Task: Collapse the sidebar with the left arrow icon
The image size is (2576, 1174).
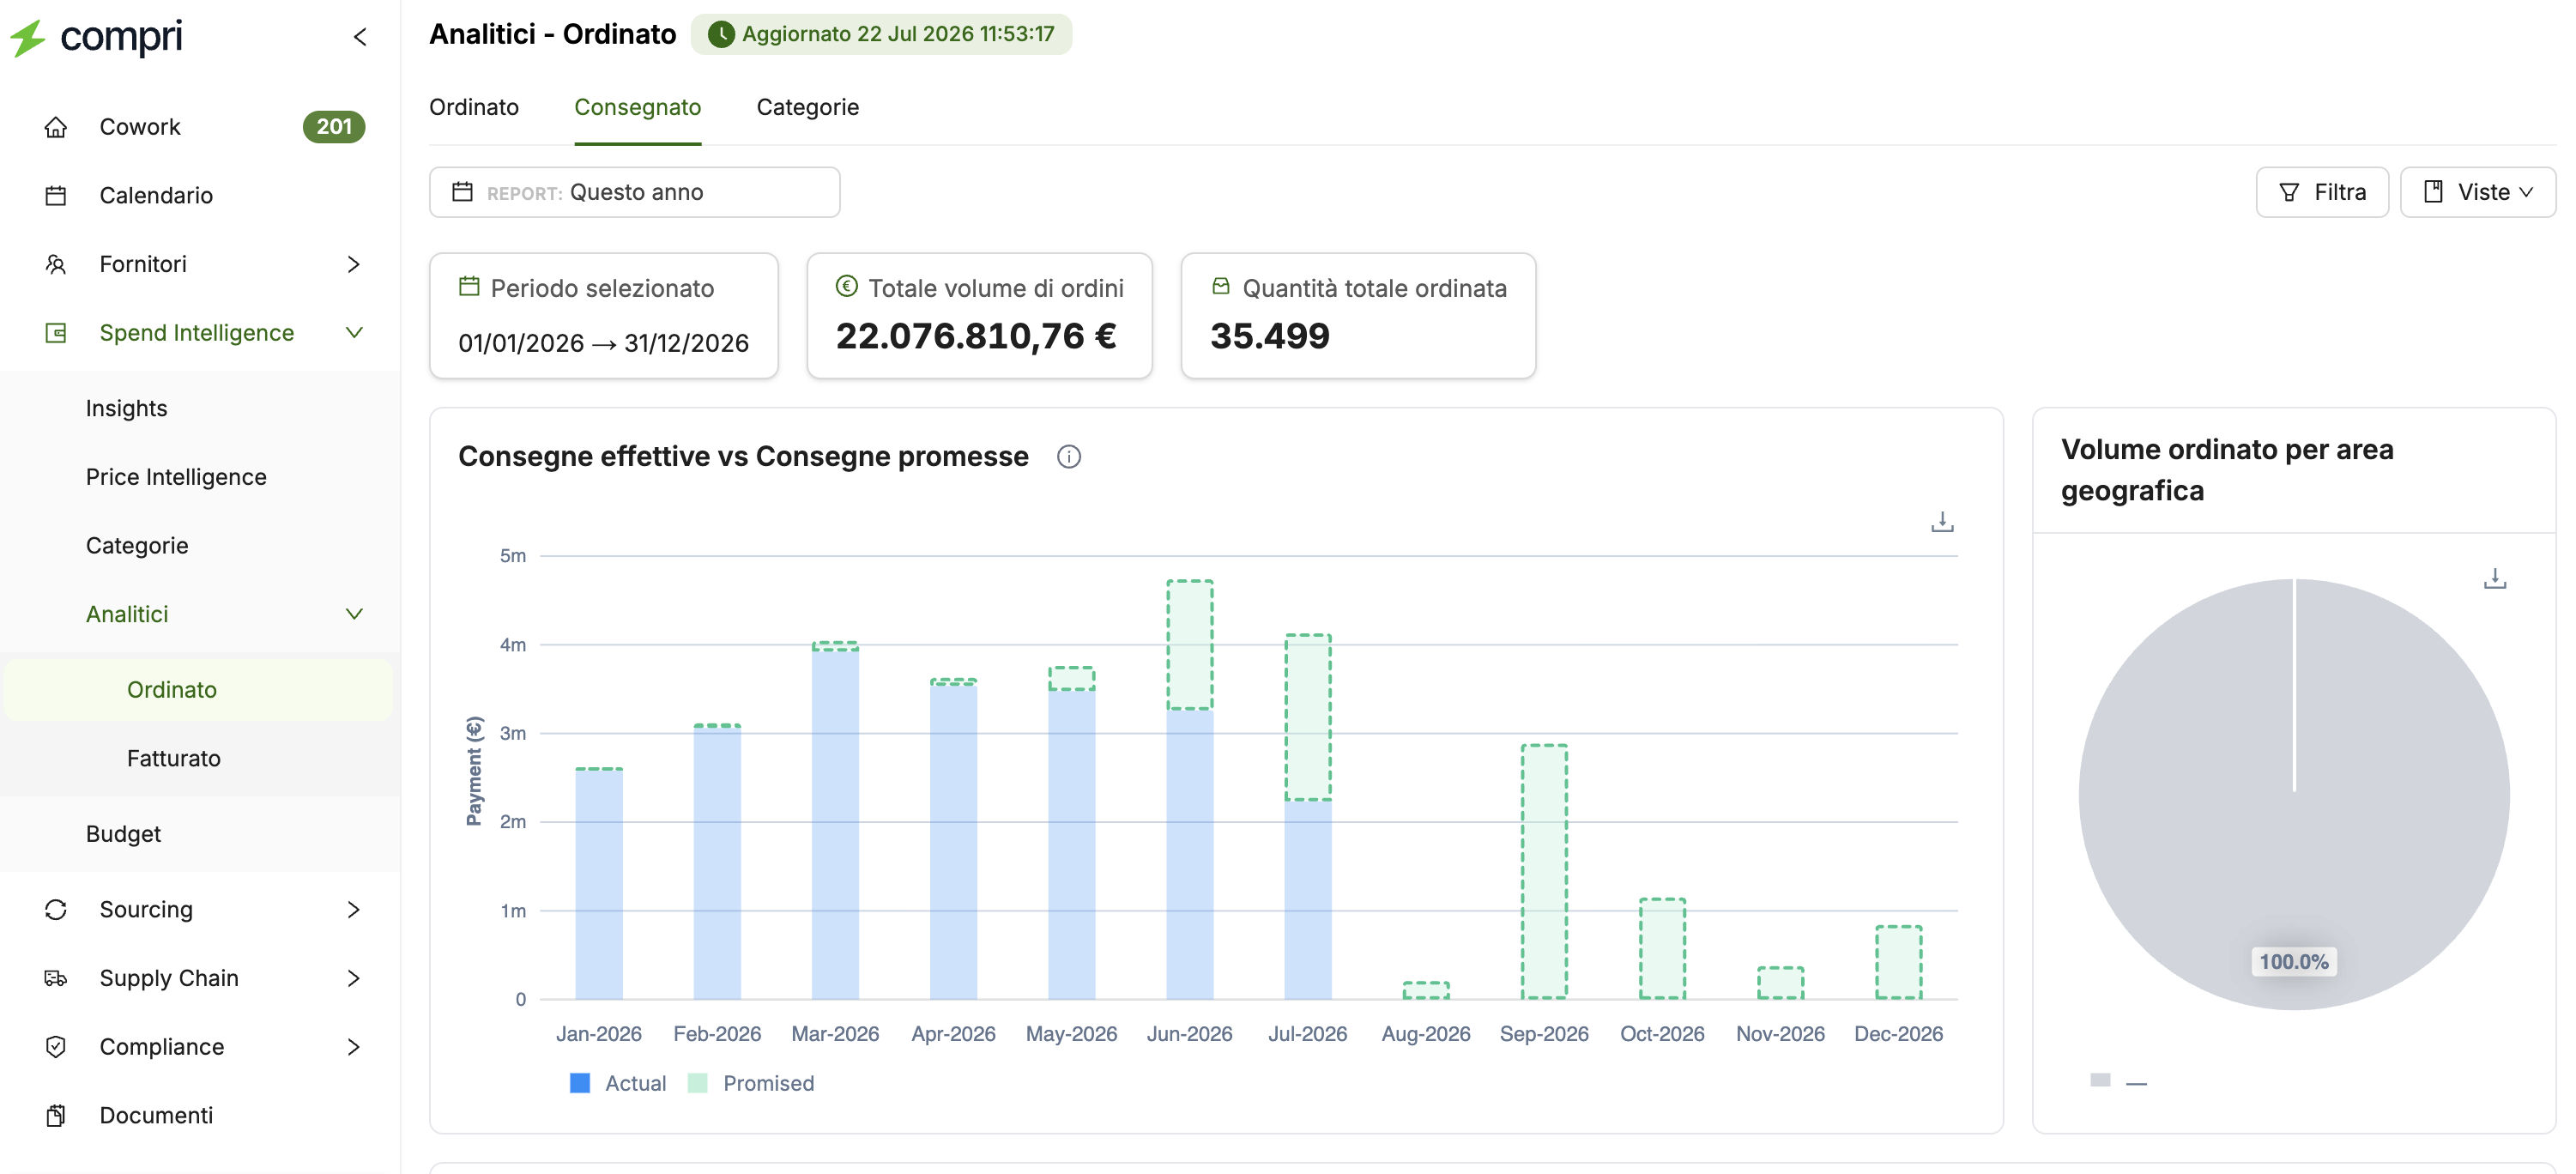Action: [x=360, y=37]
